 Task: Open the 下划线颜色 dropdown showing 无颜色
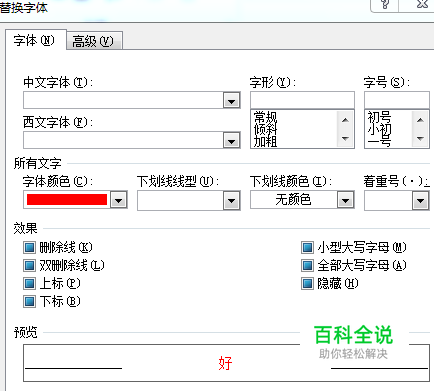[345, 200]
